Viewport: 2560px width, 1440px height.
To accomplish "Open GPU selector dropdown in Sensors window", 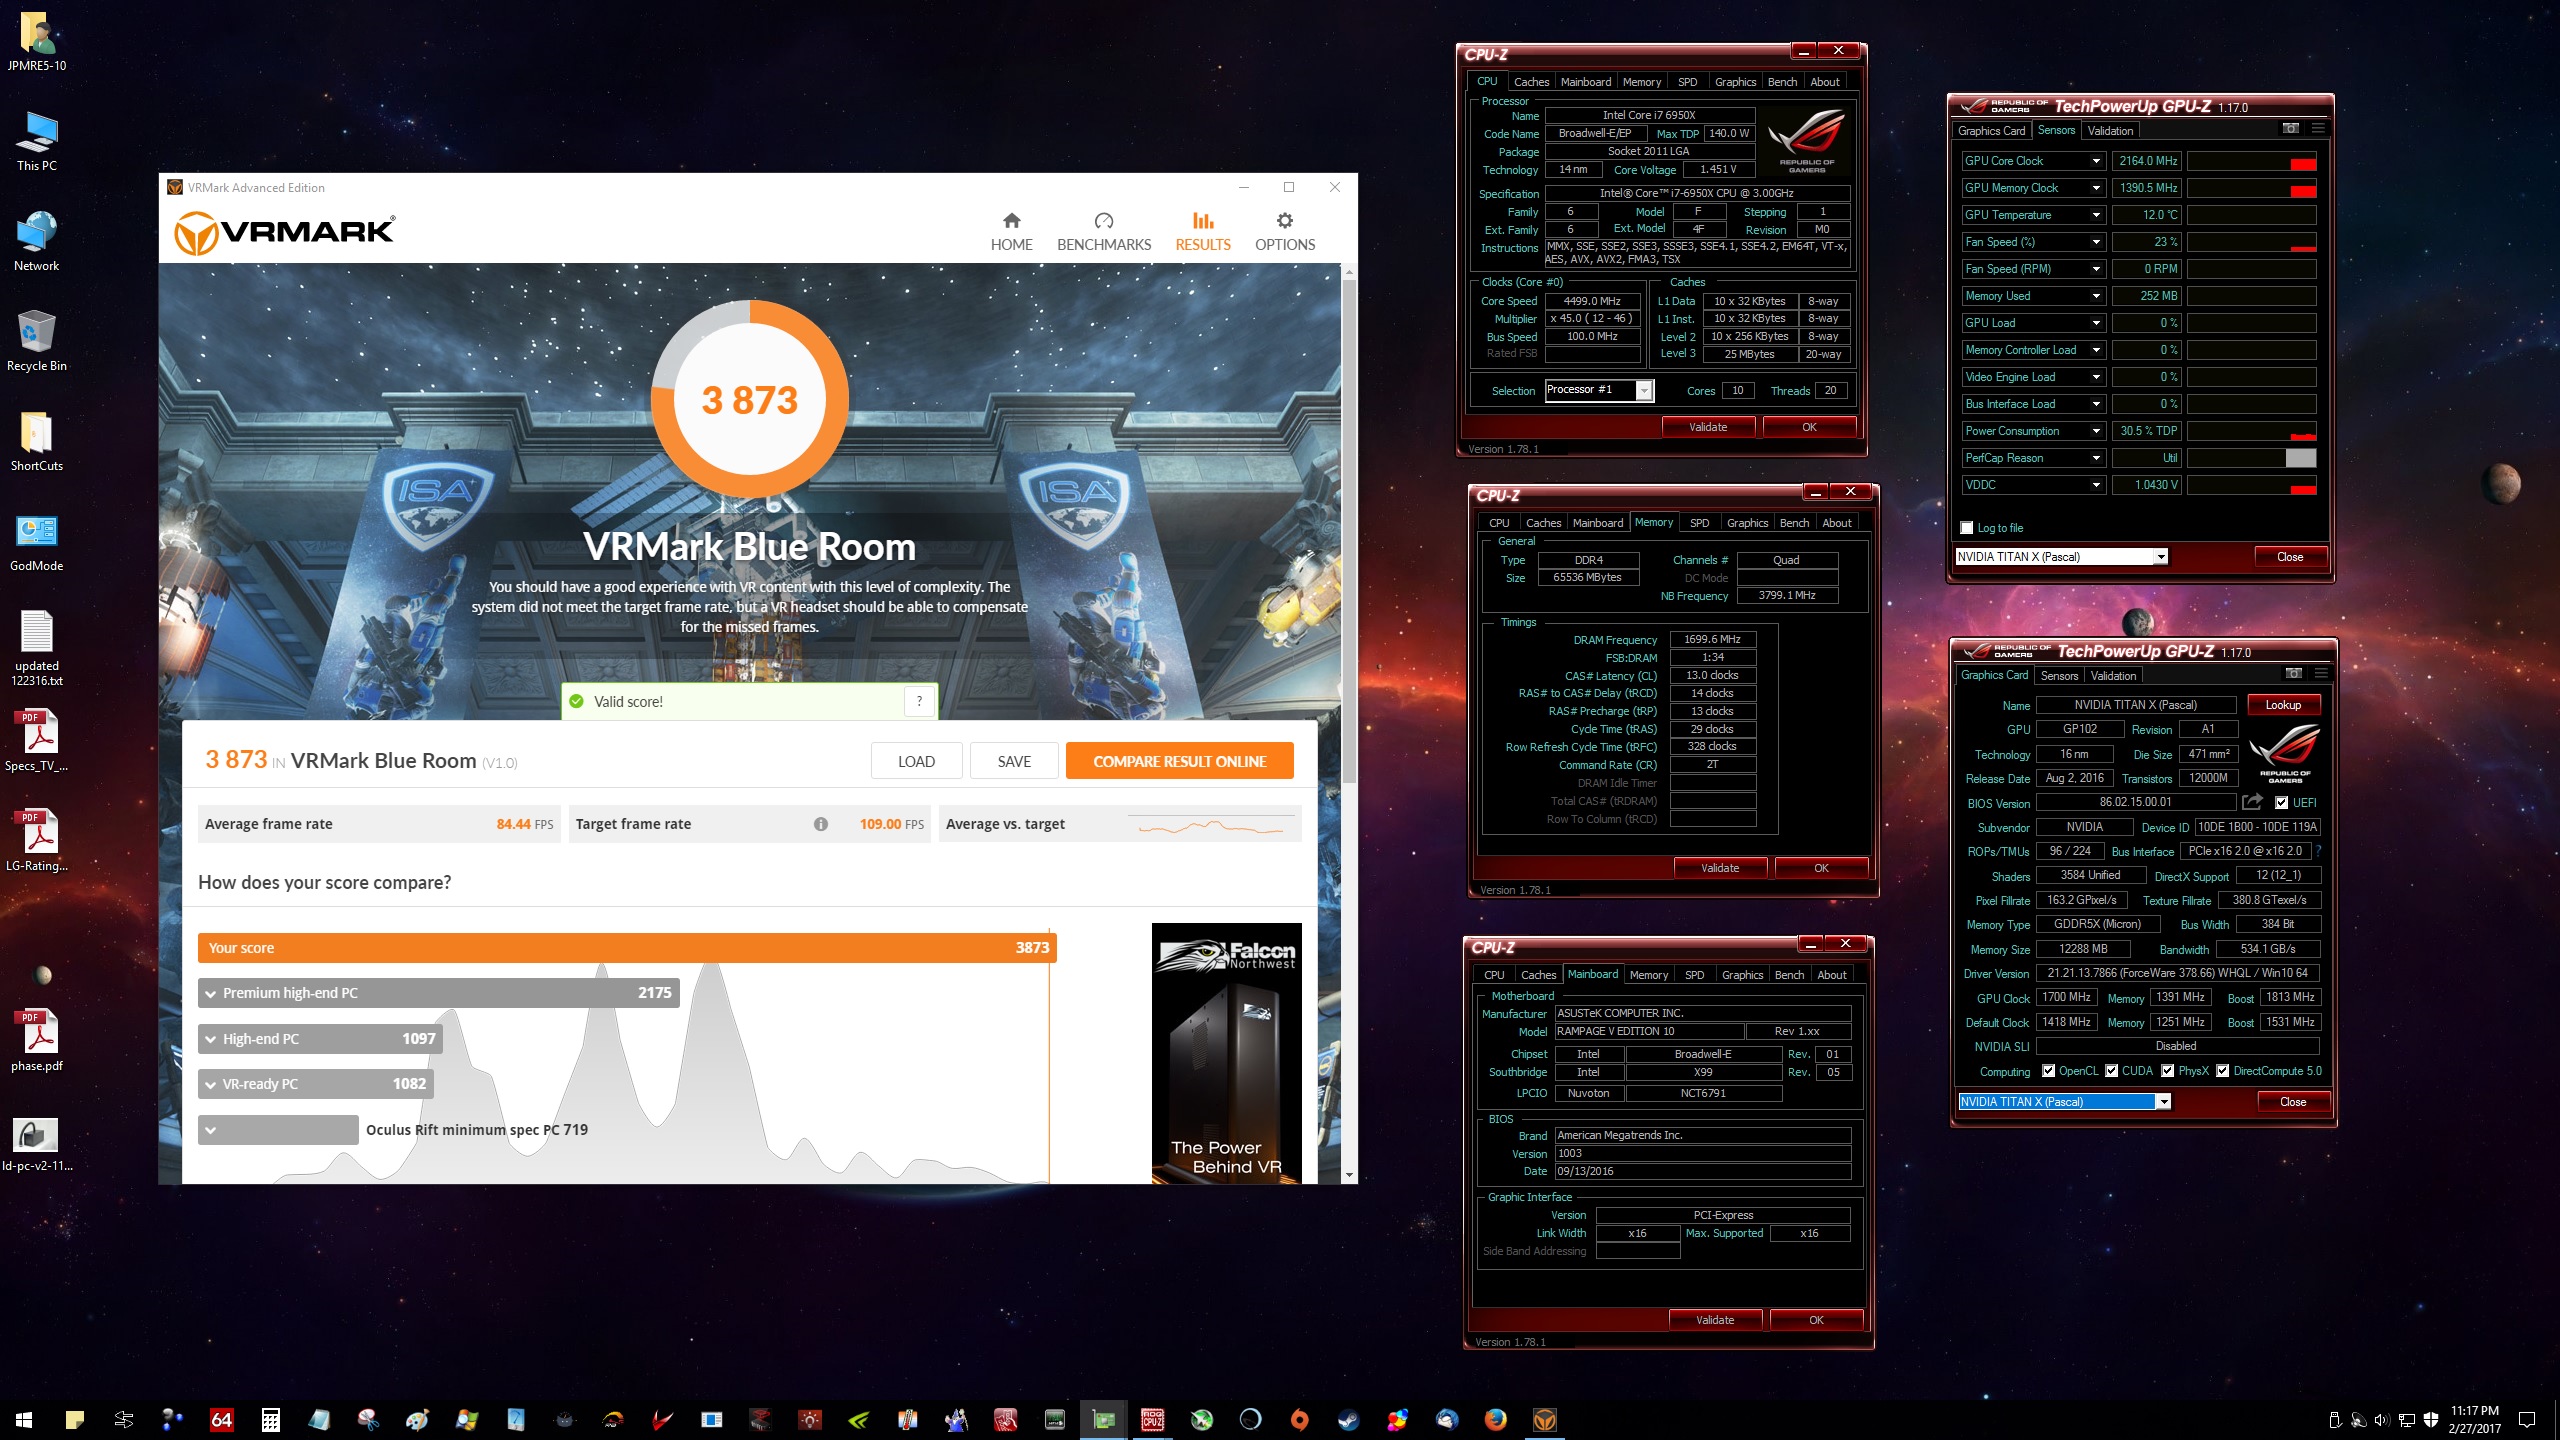I will [x=2161, y=557].
